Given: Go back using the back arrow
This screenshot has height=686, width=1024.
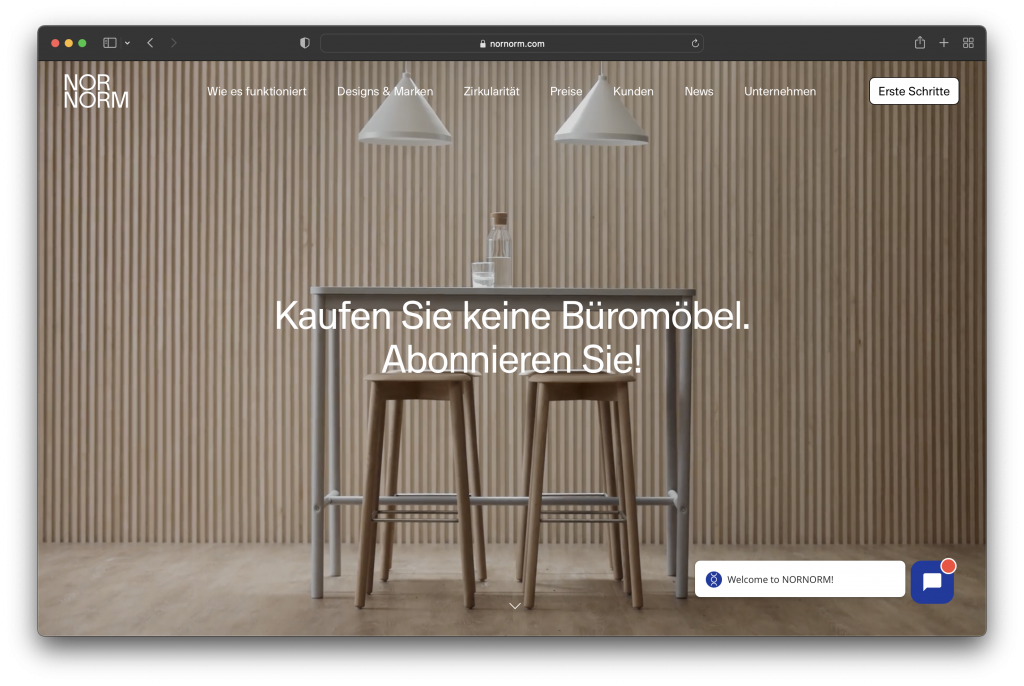Looking at the screenshot, I should coord(150,43).
